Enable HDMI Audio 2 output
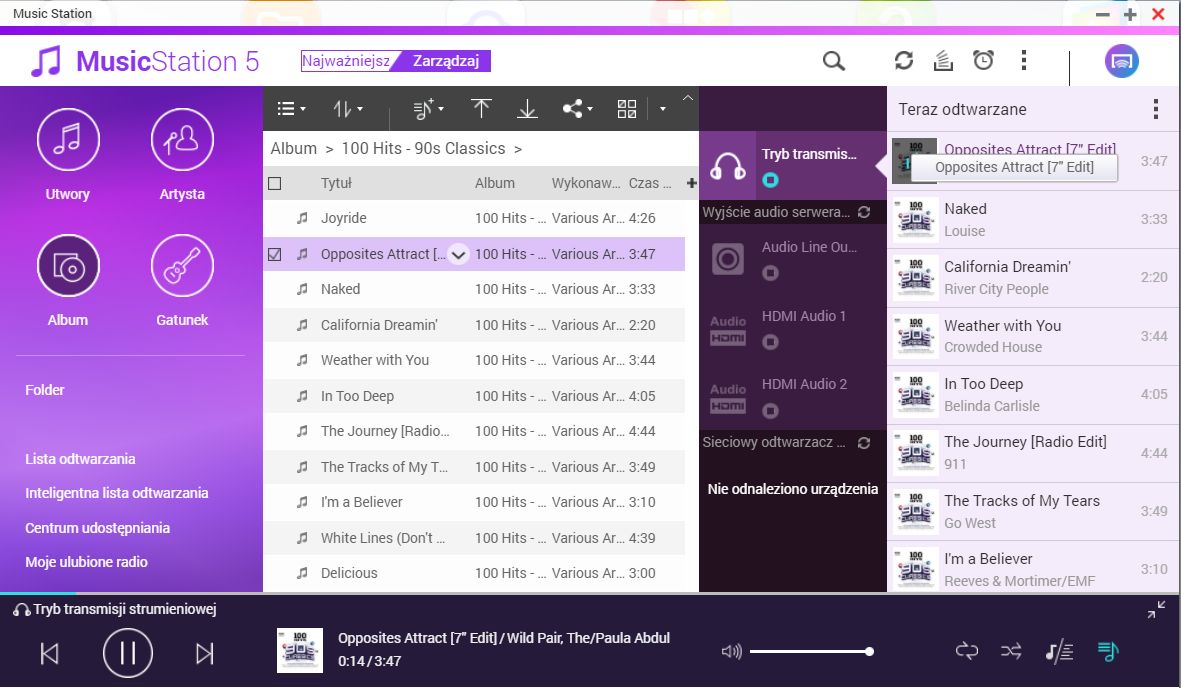The height and width of the screenshot is (688, 1181). 770,411
